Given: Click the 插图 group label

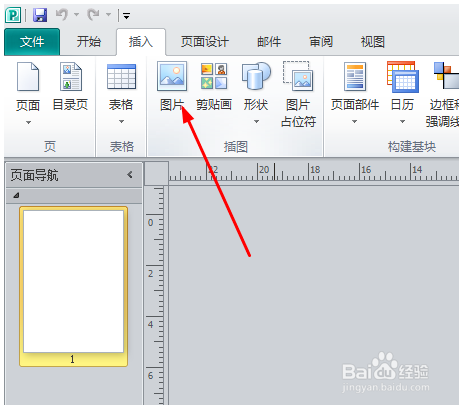Looking at the screenshot, I should [236, 147].
